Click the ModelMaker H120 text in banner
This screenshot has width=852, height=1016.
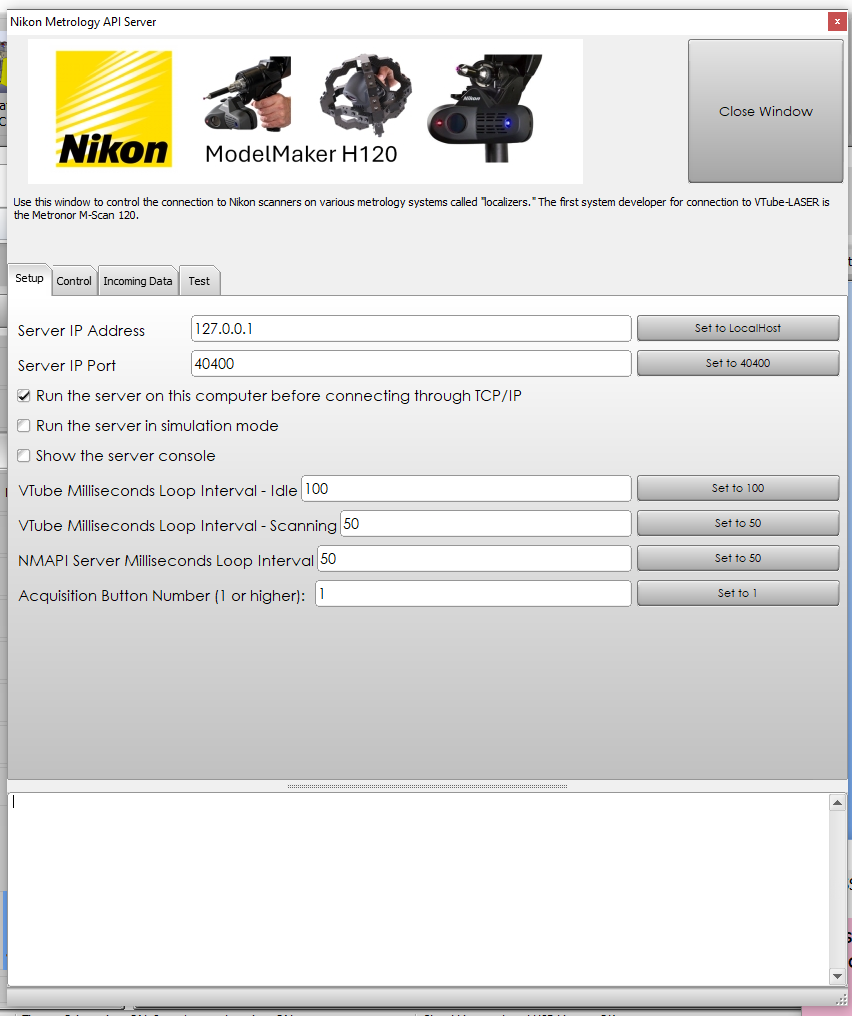301,154
